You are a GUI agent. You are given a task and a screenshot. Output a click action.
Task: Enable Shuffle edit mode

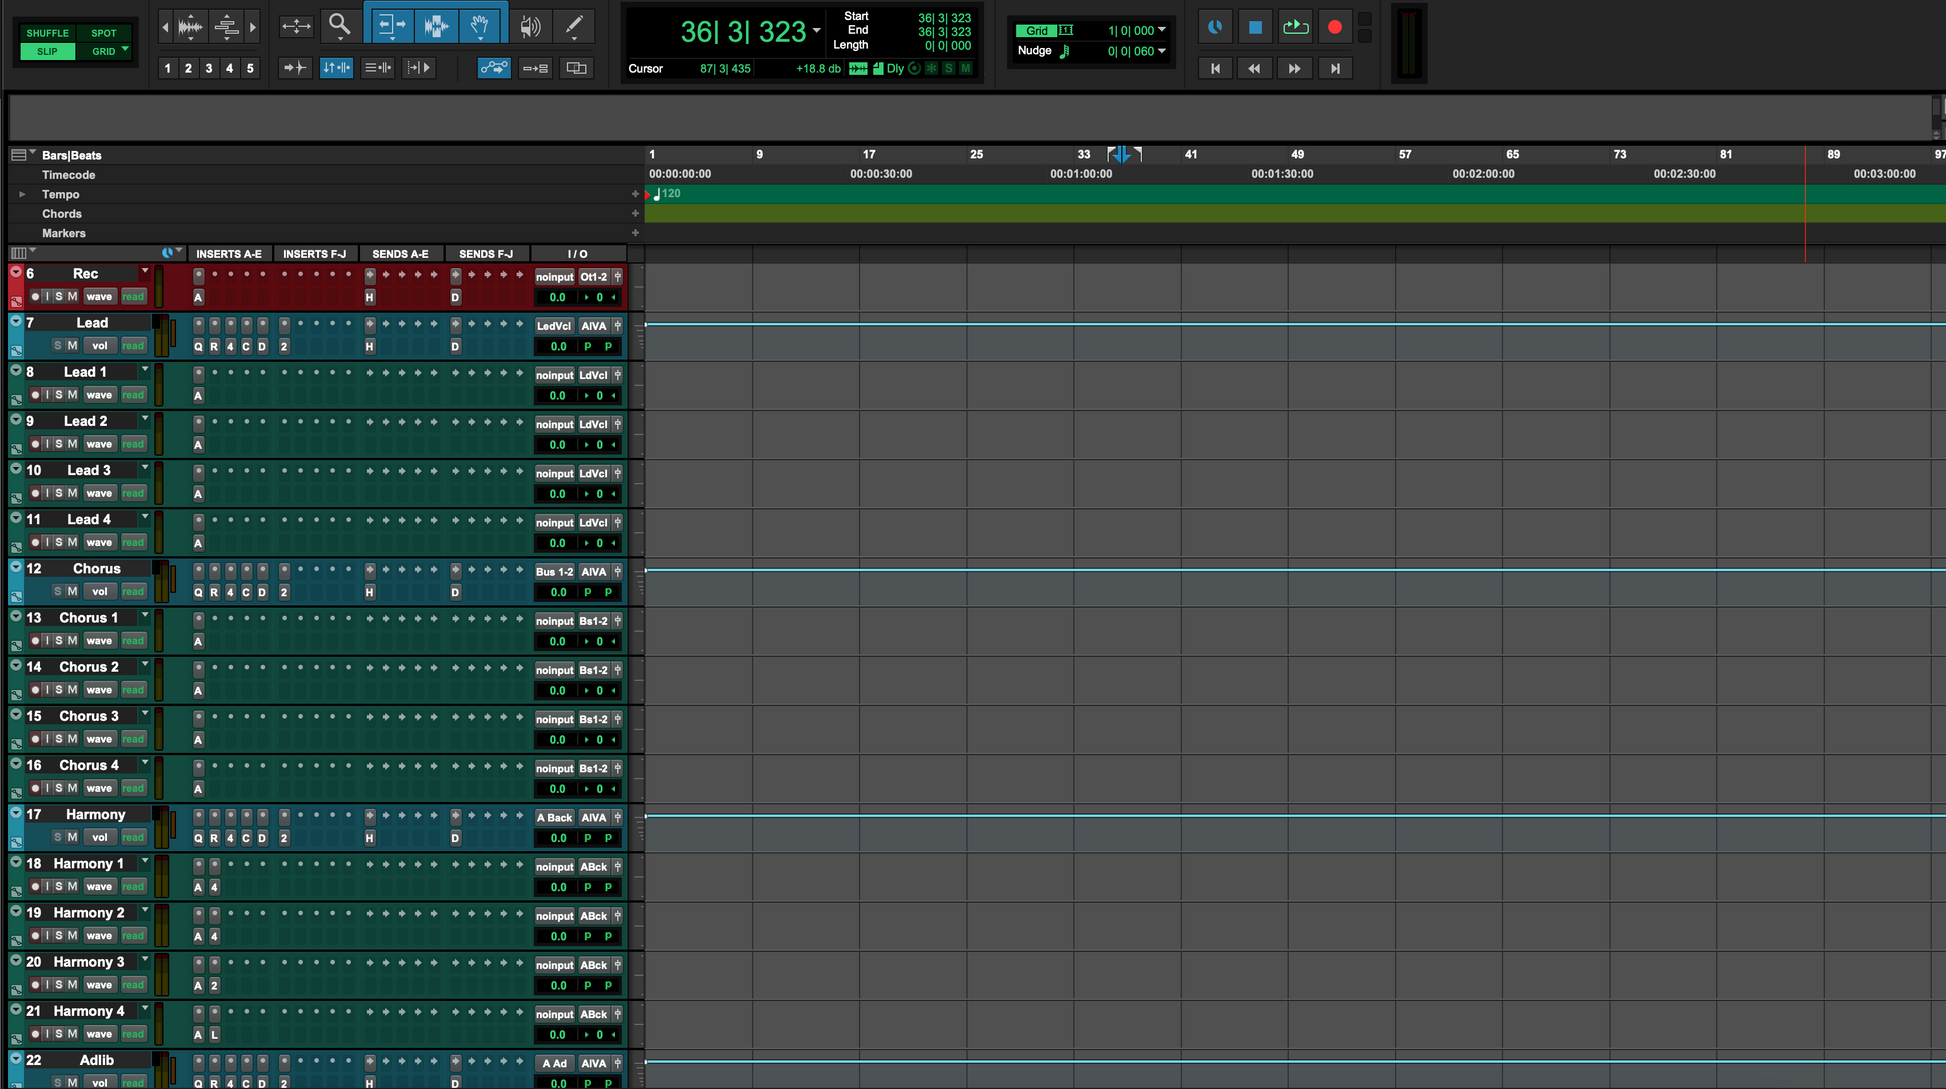click(x=47, y=33)
